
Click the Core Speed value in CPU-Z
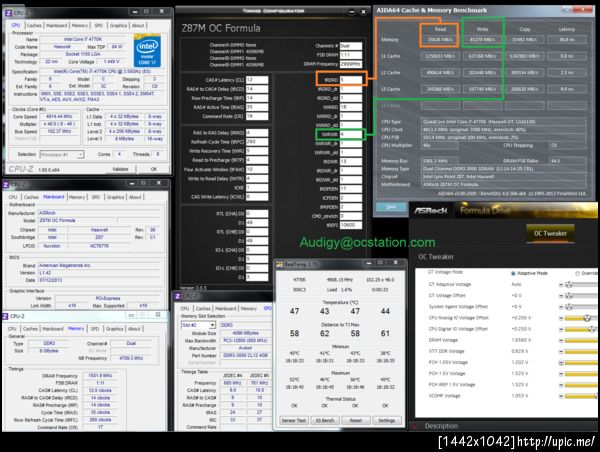point(59,116)
